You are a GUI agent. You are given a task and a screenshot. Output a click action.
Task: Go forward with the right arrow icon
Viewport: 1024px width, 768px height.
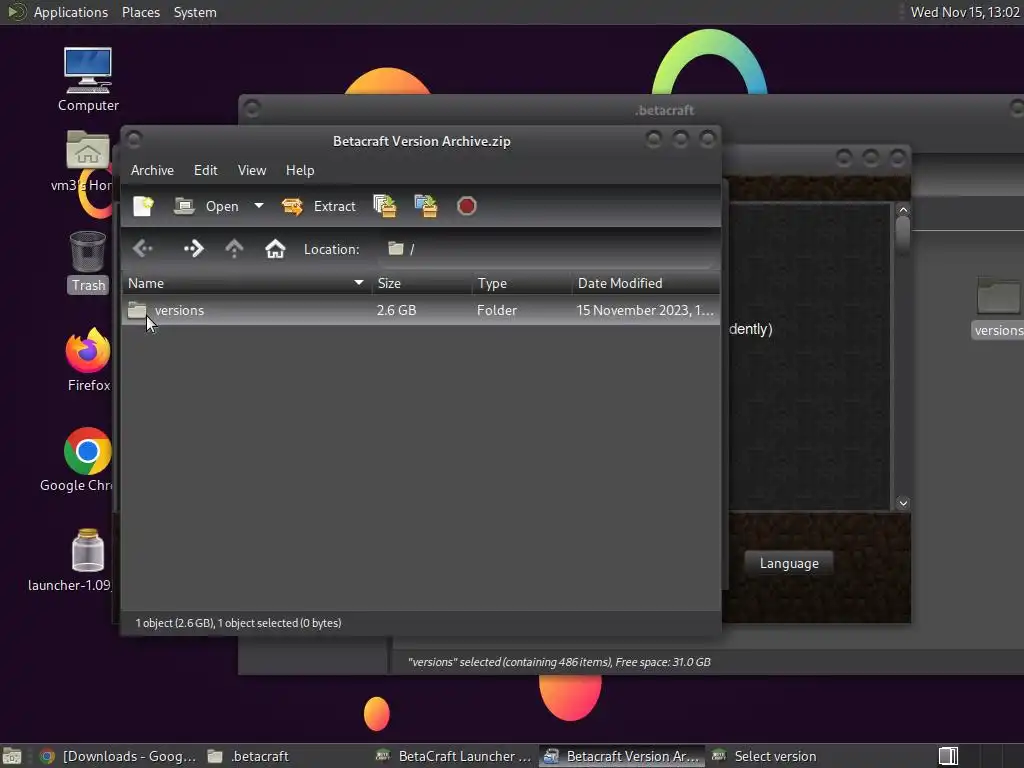tap(193, 249)
